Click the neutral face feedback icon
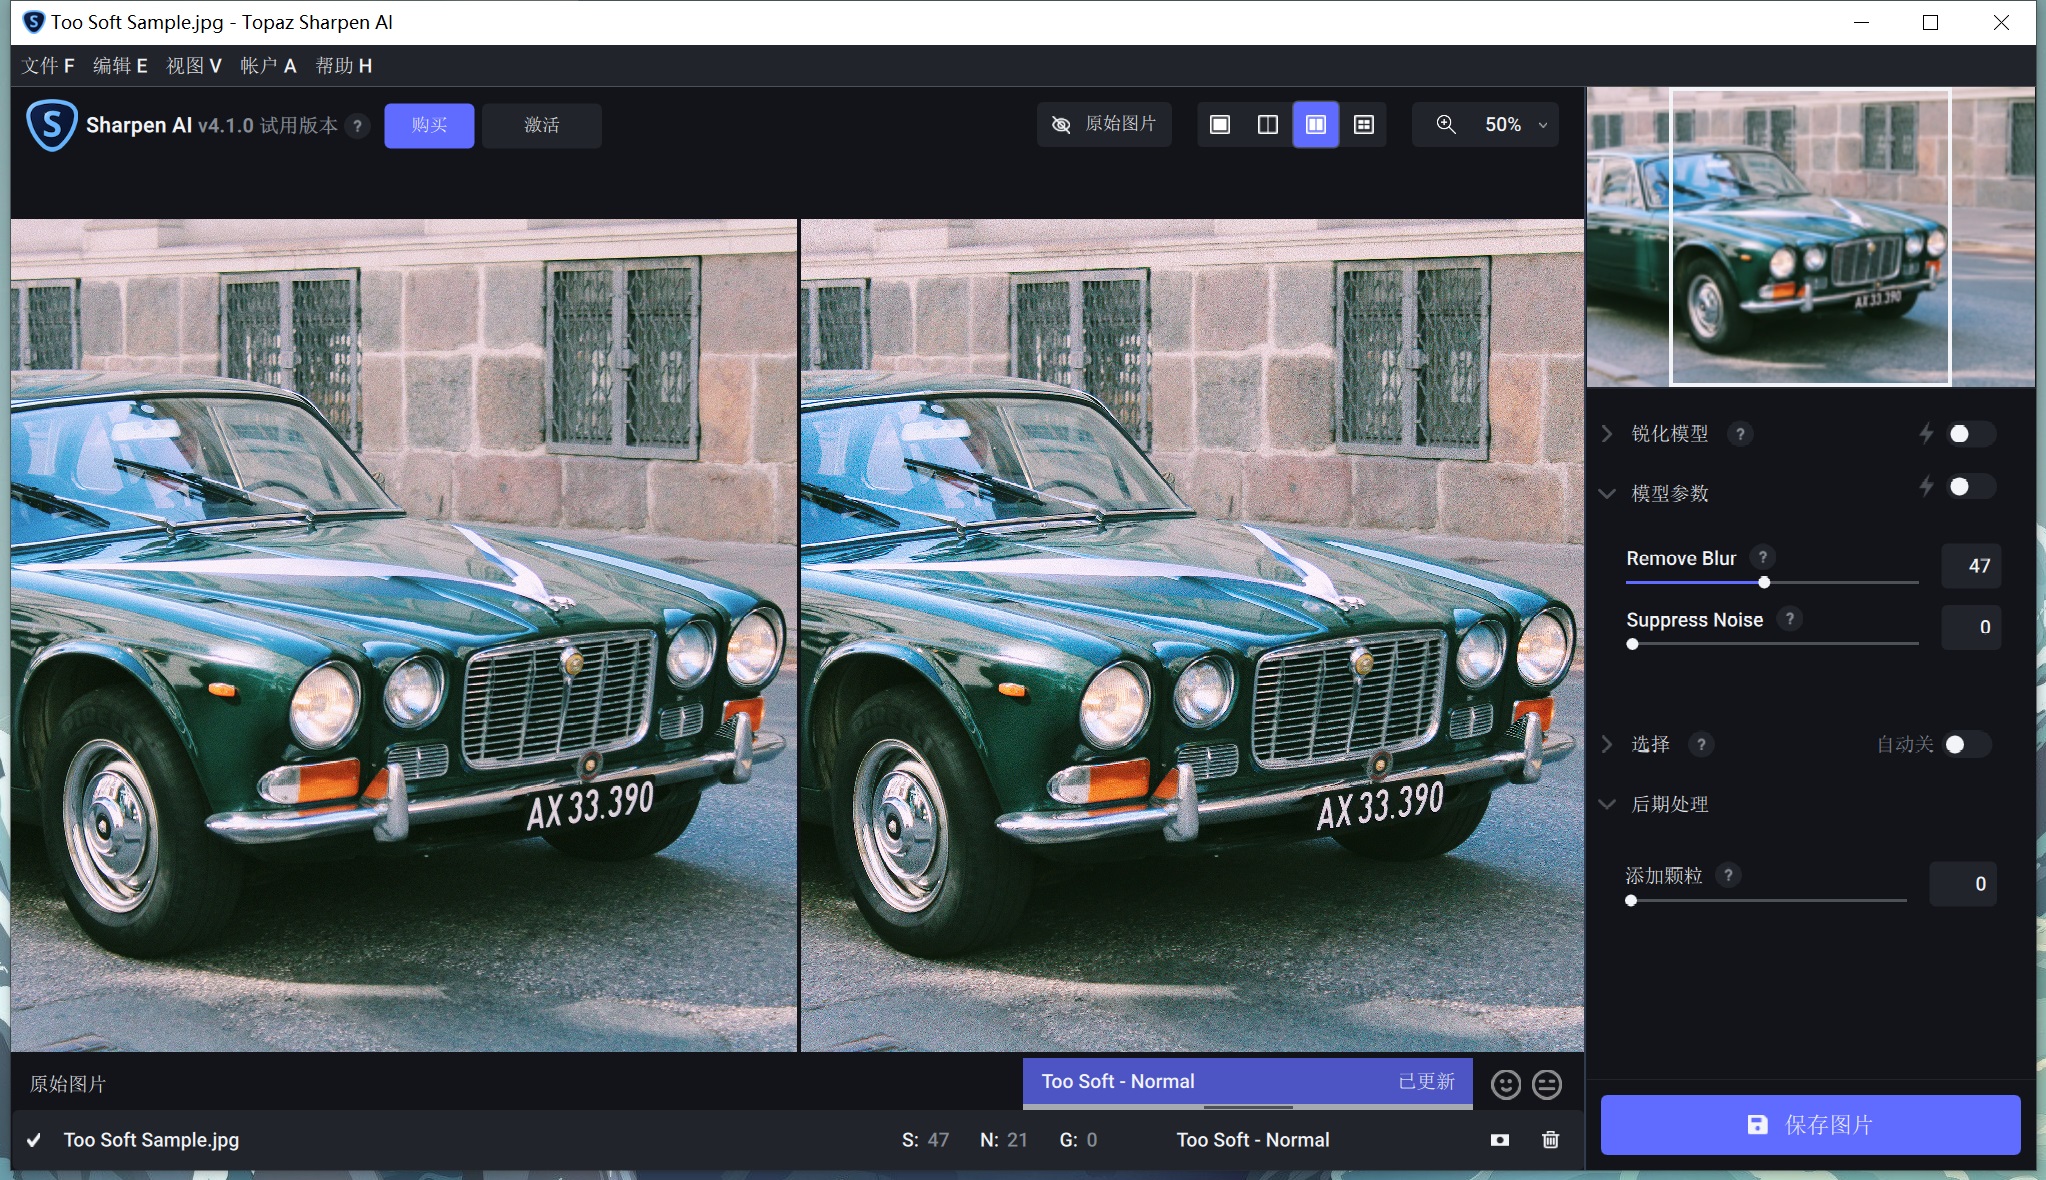Image resolution: width=2046 pixels, height=1180 pixels. 1547,1084
